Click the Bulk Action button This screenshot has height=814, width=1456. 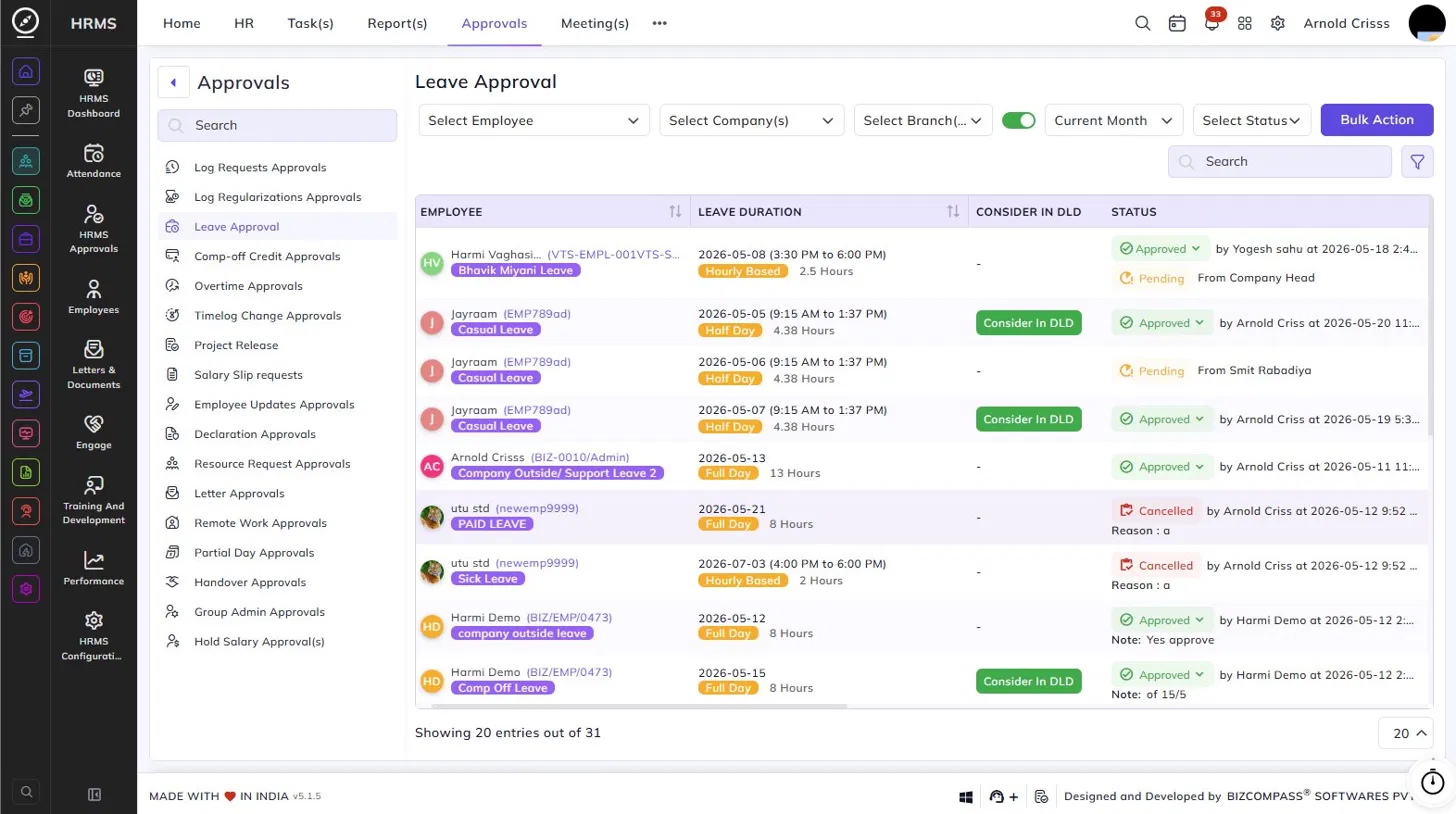(1377, 119)
